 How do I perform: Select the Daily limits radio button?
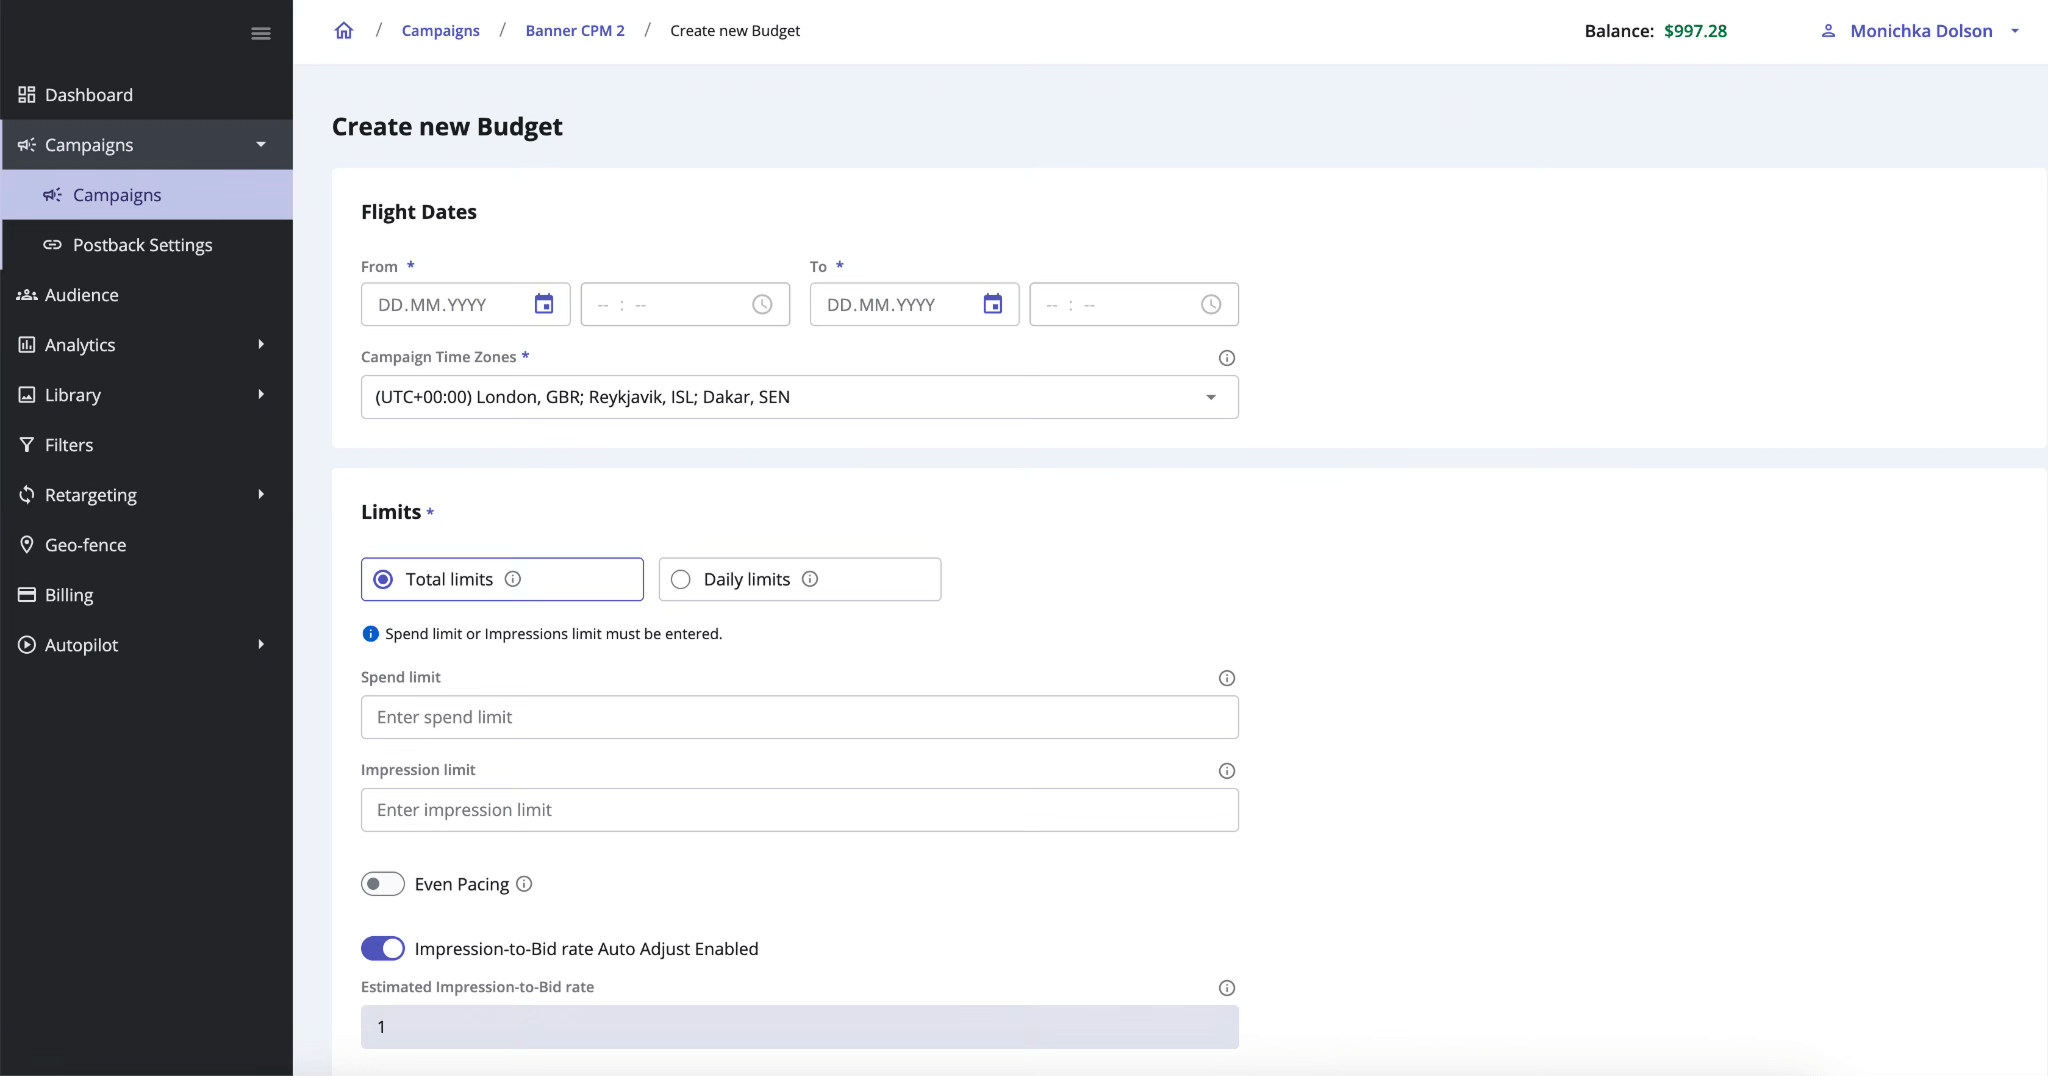tap(679, 579)
